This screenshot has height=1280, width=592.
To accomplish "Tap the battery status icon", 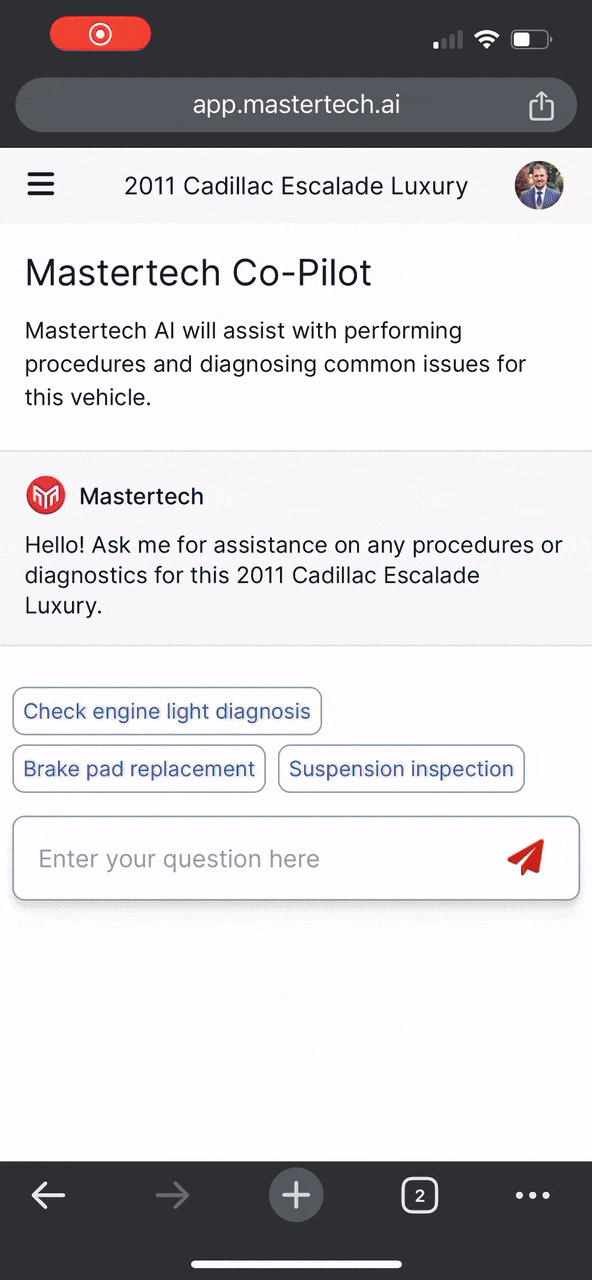I will click(x=531, y=40).
